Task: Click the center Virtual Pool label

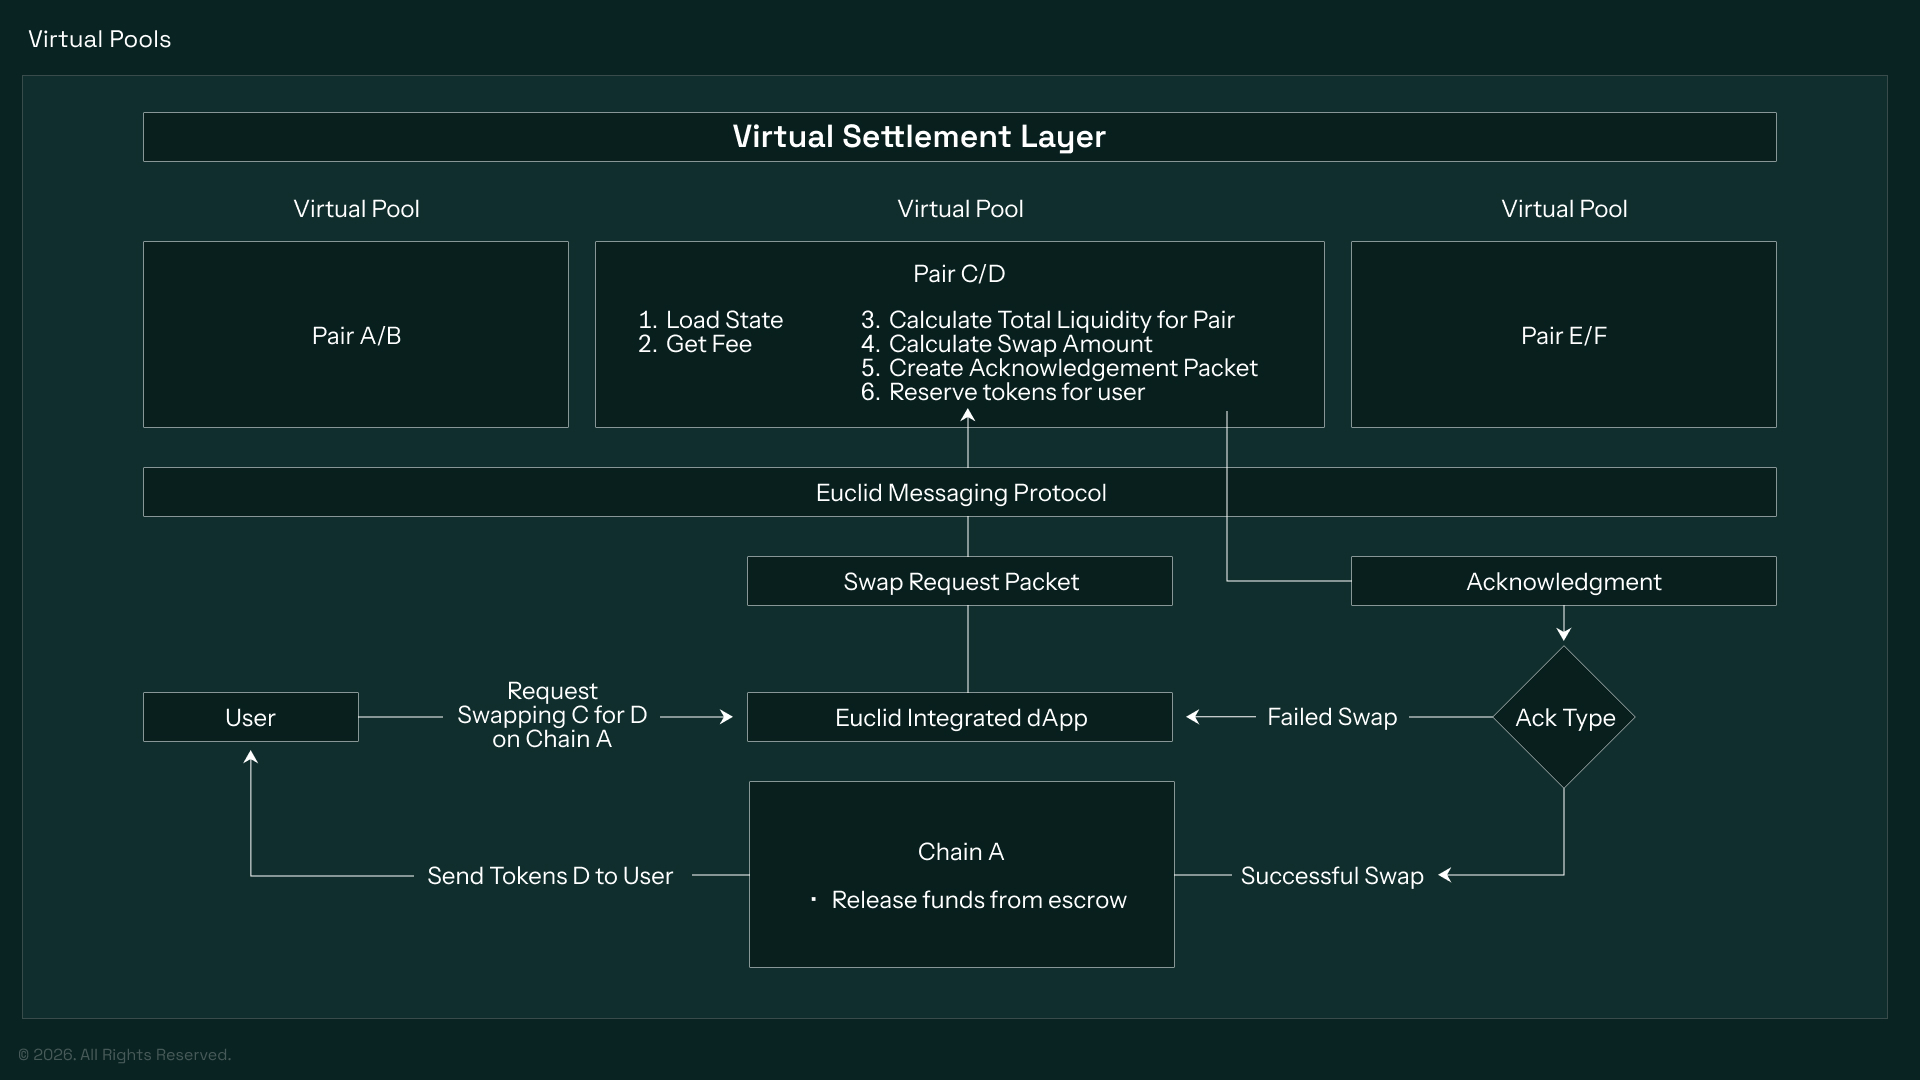Action: coord(959,209)
